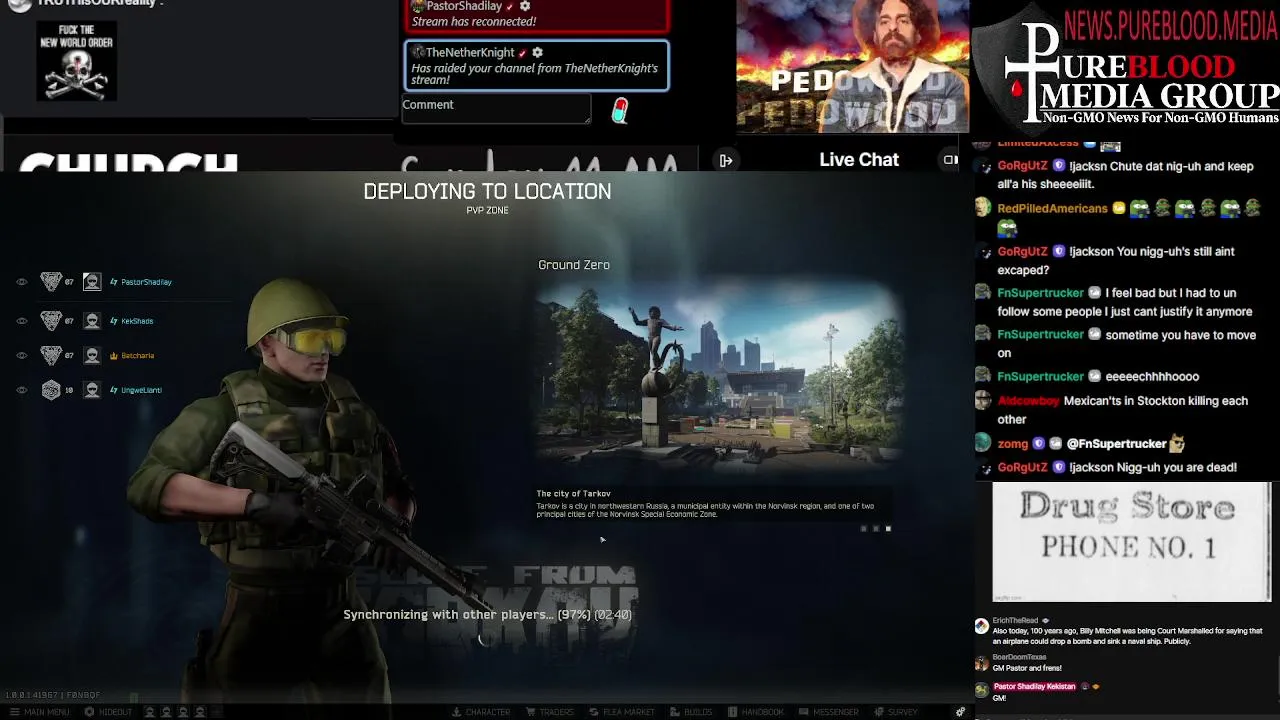
Task: Click KekShads' rank badge icon
Action: point(51,321)
